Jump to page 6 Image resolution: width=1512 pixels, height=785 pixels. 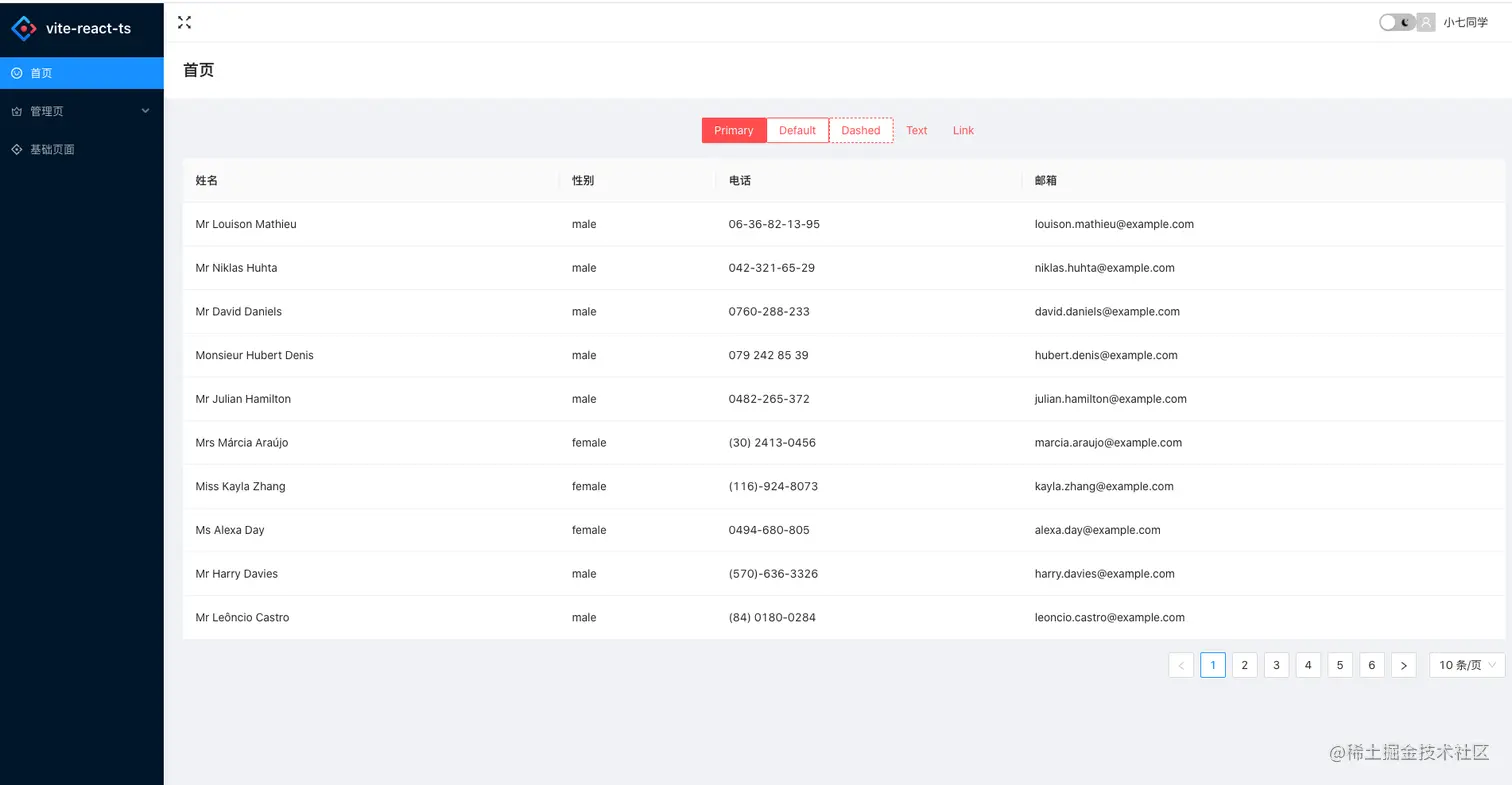coord(1372,665)
